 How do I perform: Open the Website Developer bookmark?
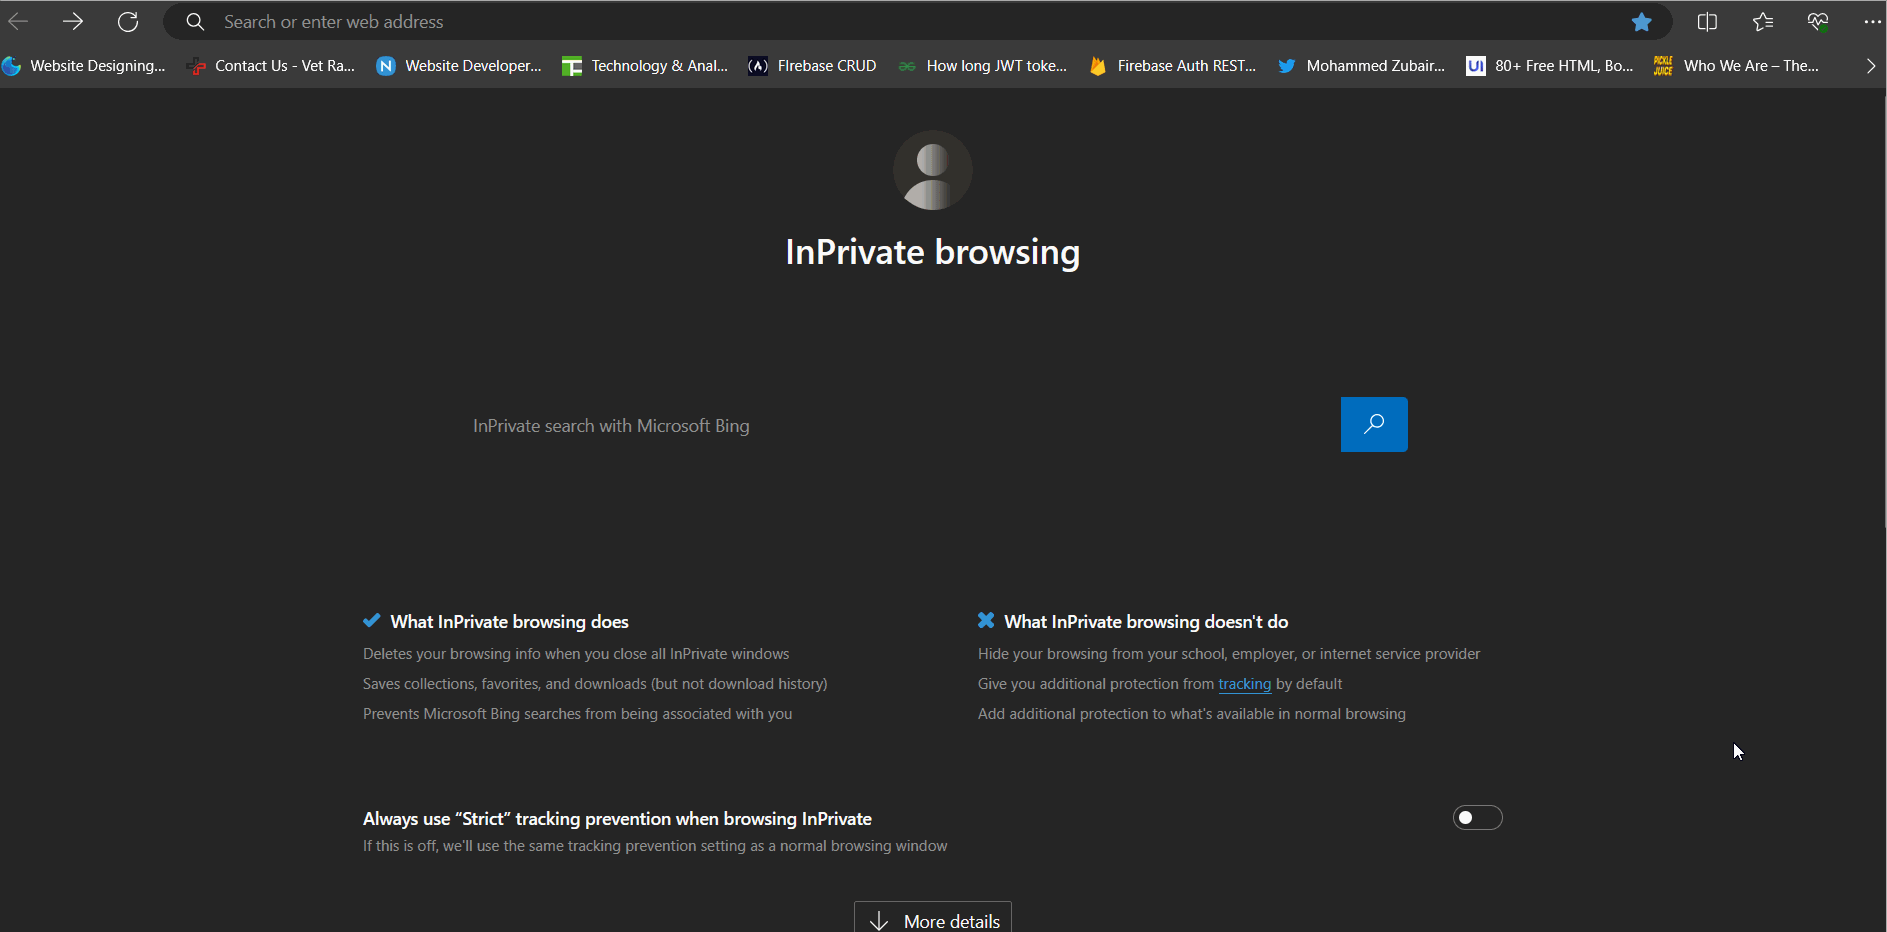pyautogui.click(x=459, y=66)
